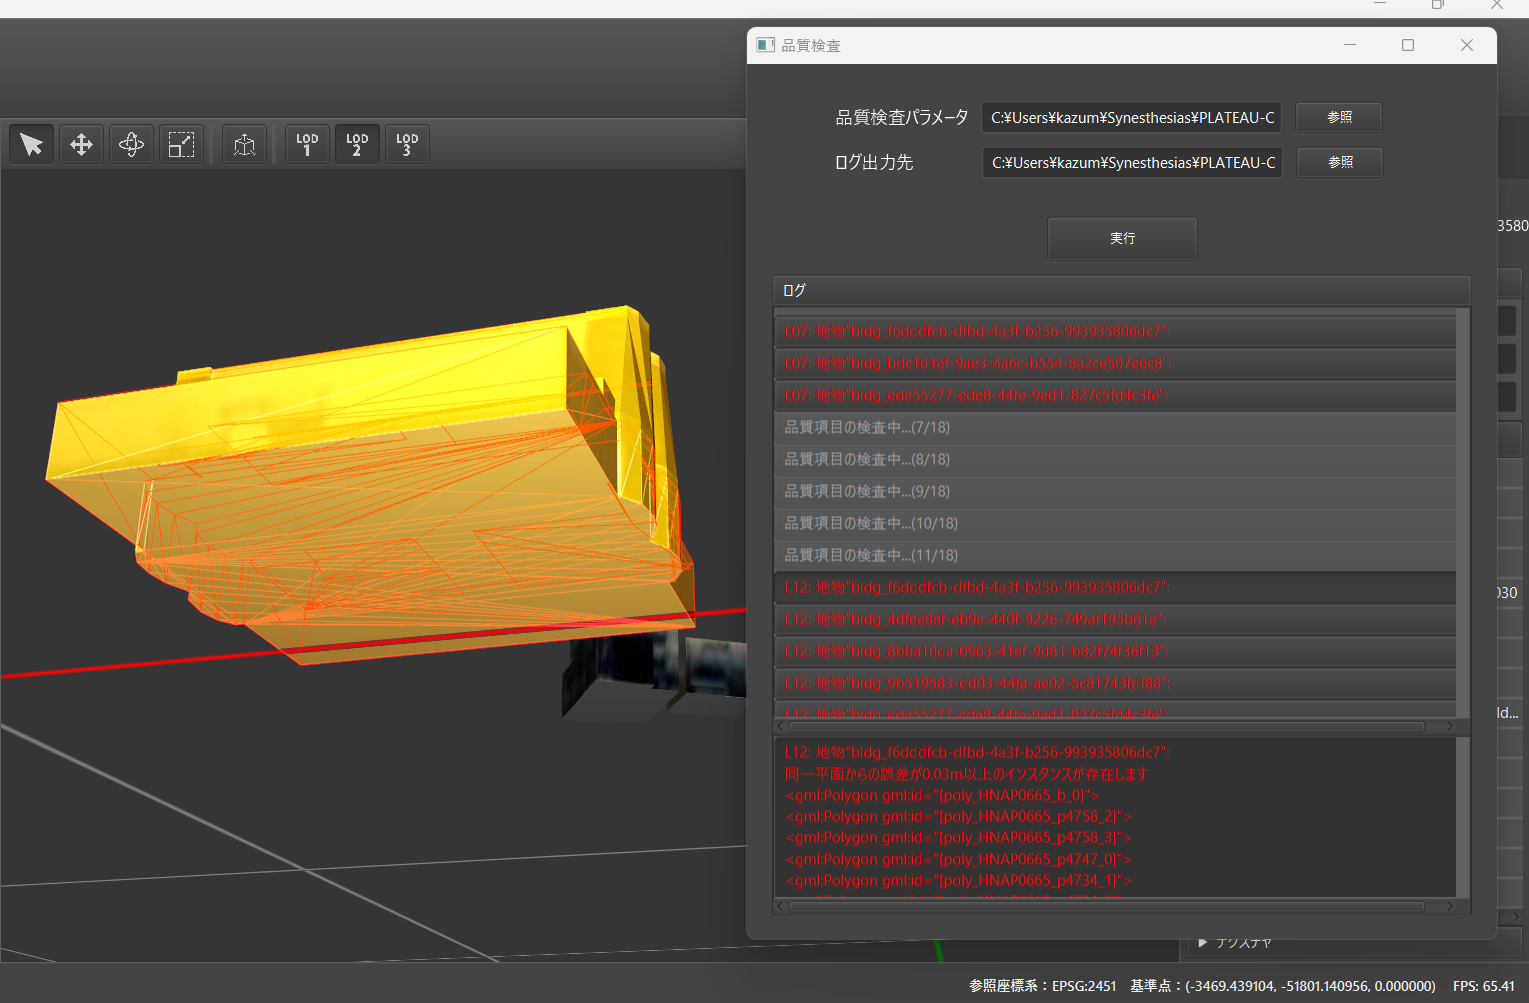Select L07 row for bldg_f6dddfcb
The width and height of the screenshot is (1529, 1003).
(1115, 332)
